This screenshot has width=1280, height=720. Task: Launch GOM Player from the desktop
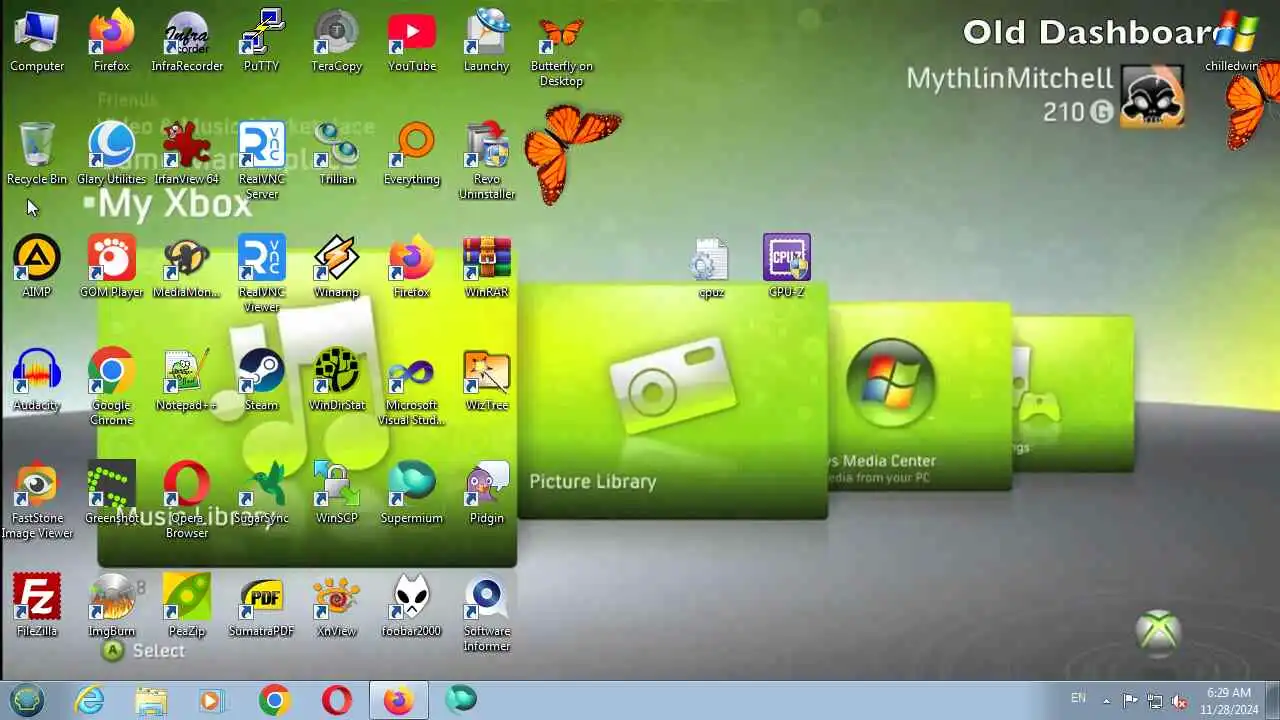point(112,267)
